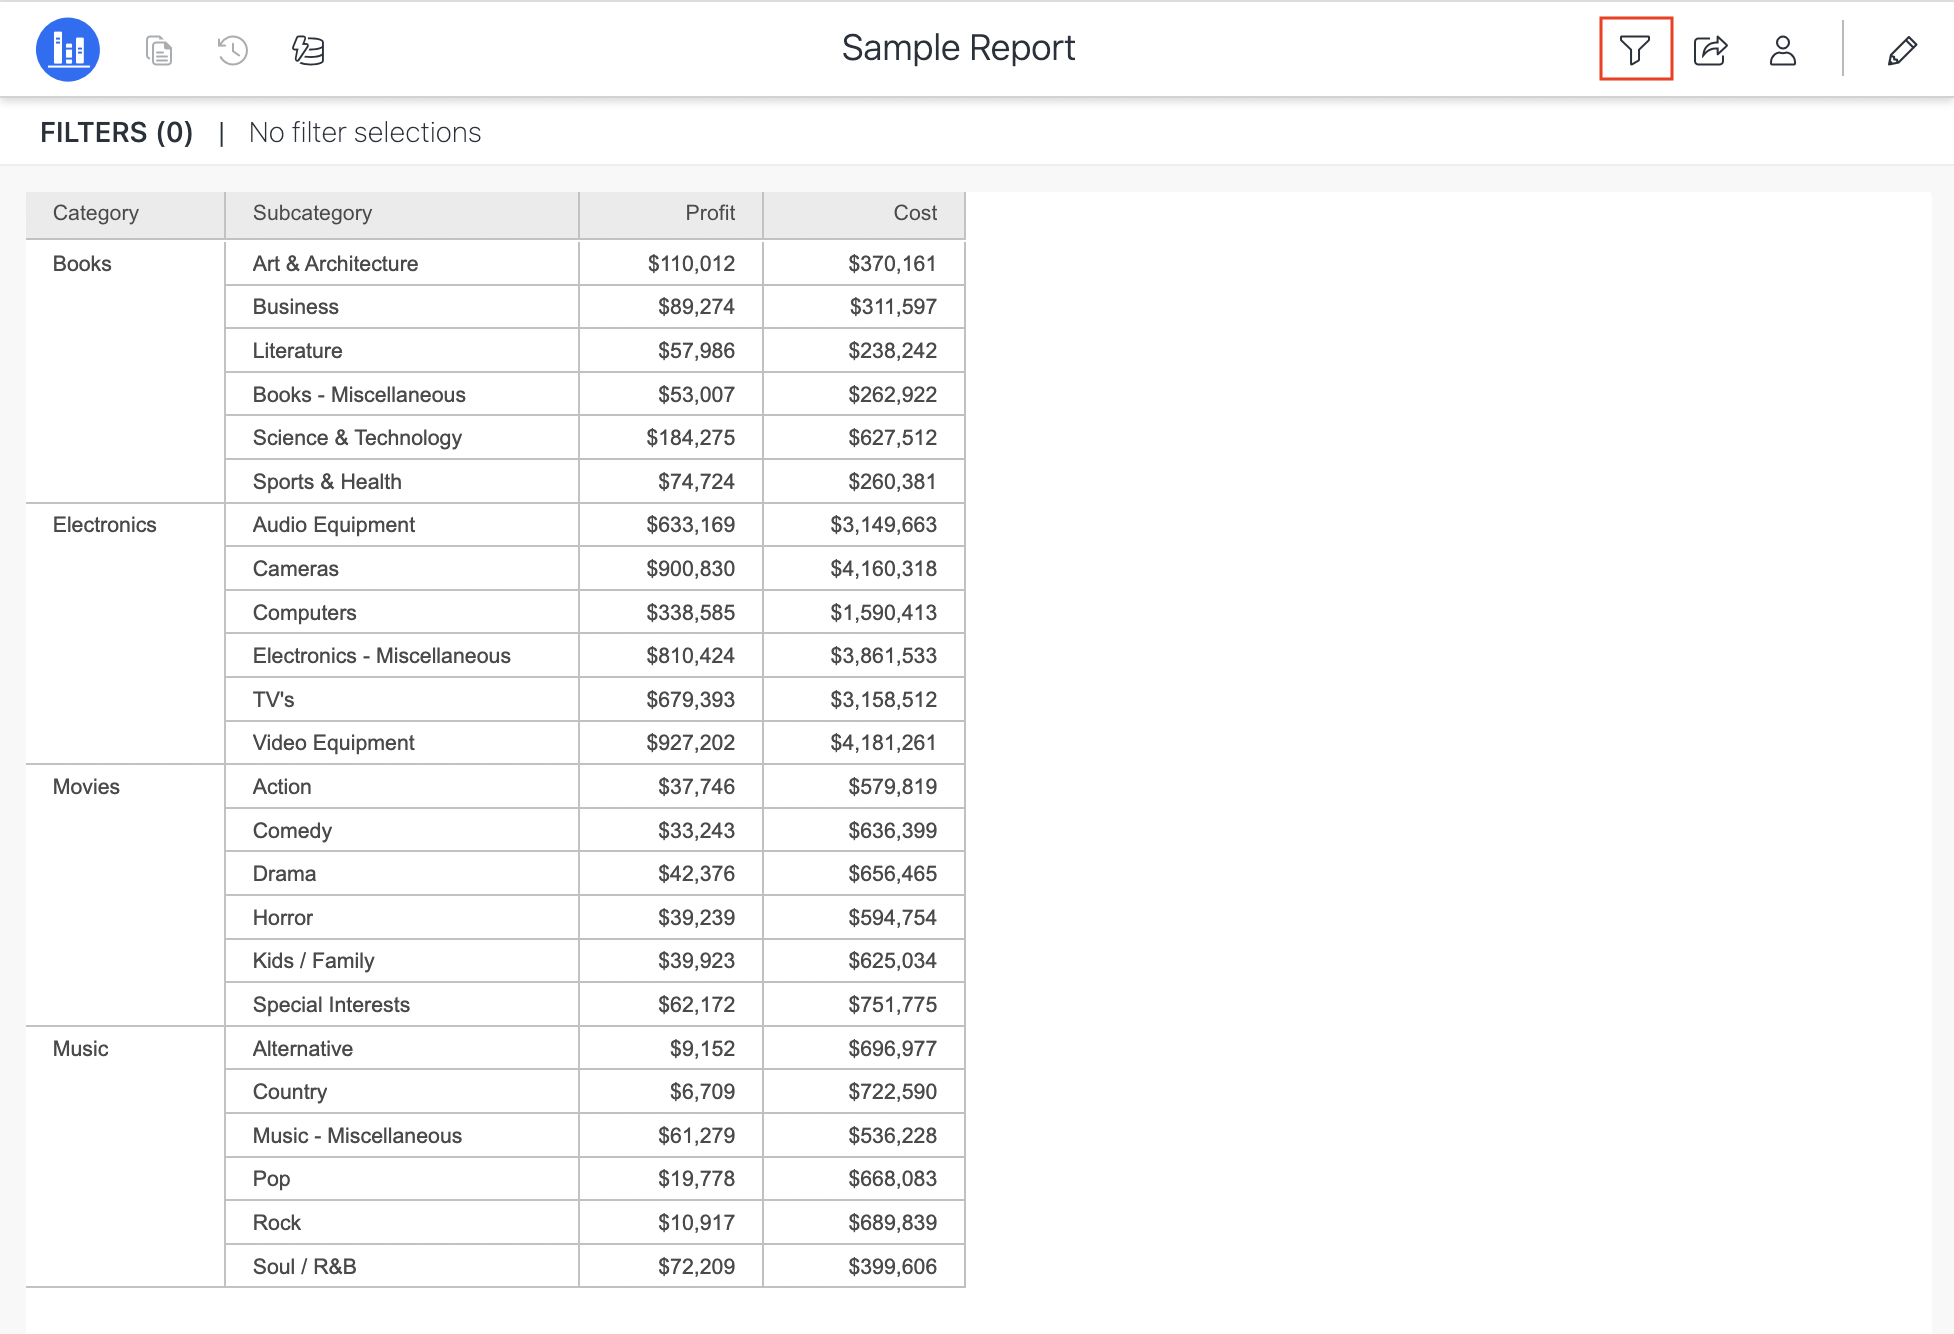Select the Soul / R&B row
The height and width of the screenshot is (1334, 1954).
(x=304, y=1267)
